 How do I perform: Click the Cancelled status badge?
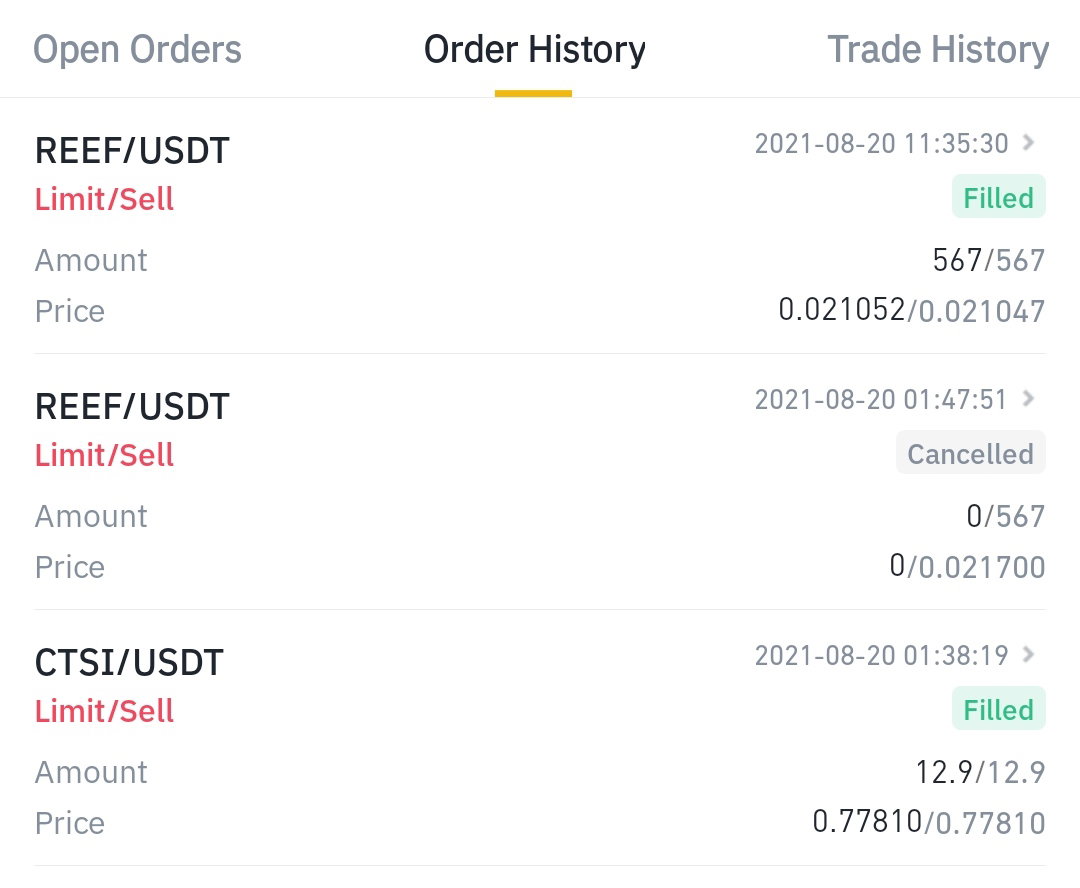970,453
